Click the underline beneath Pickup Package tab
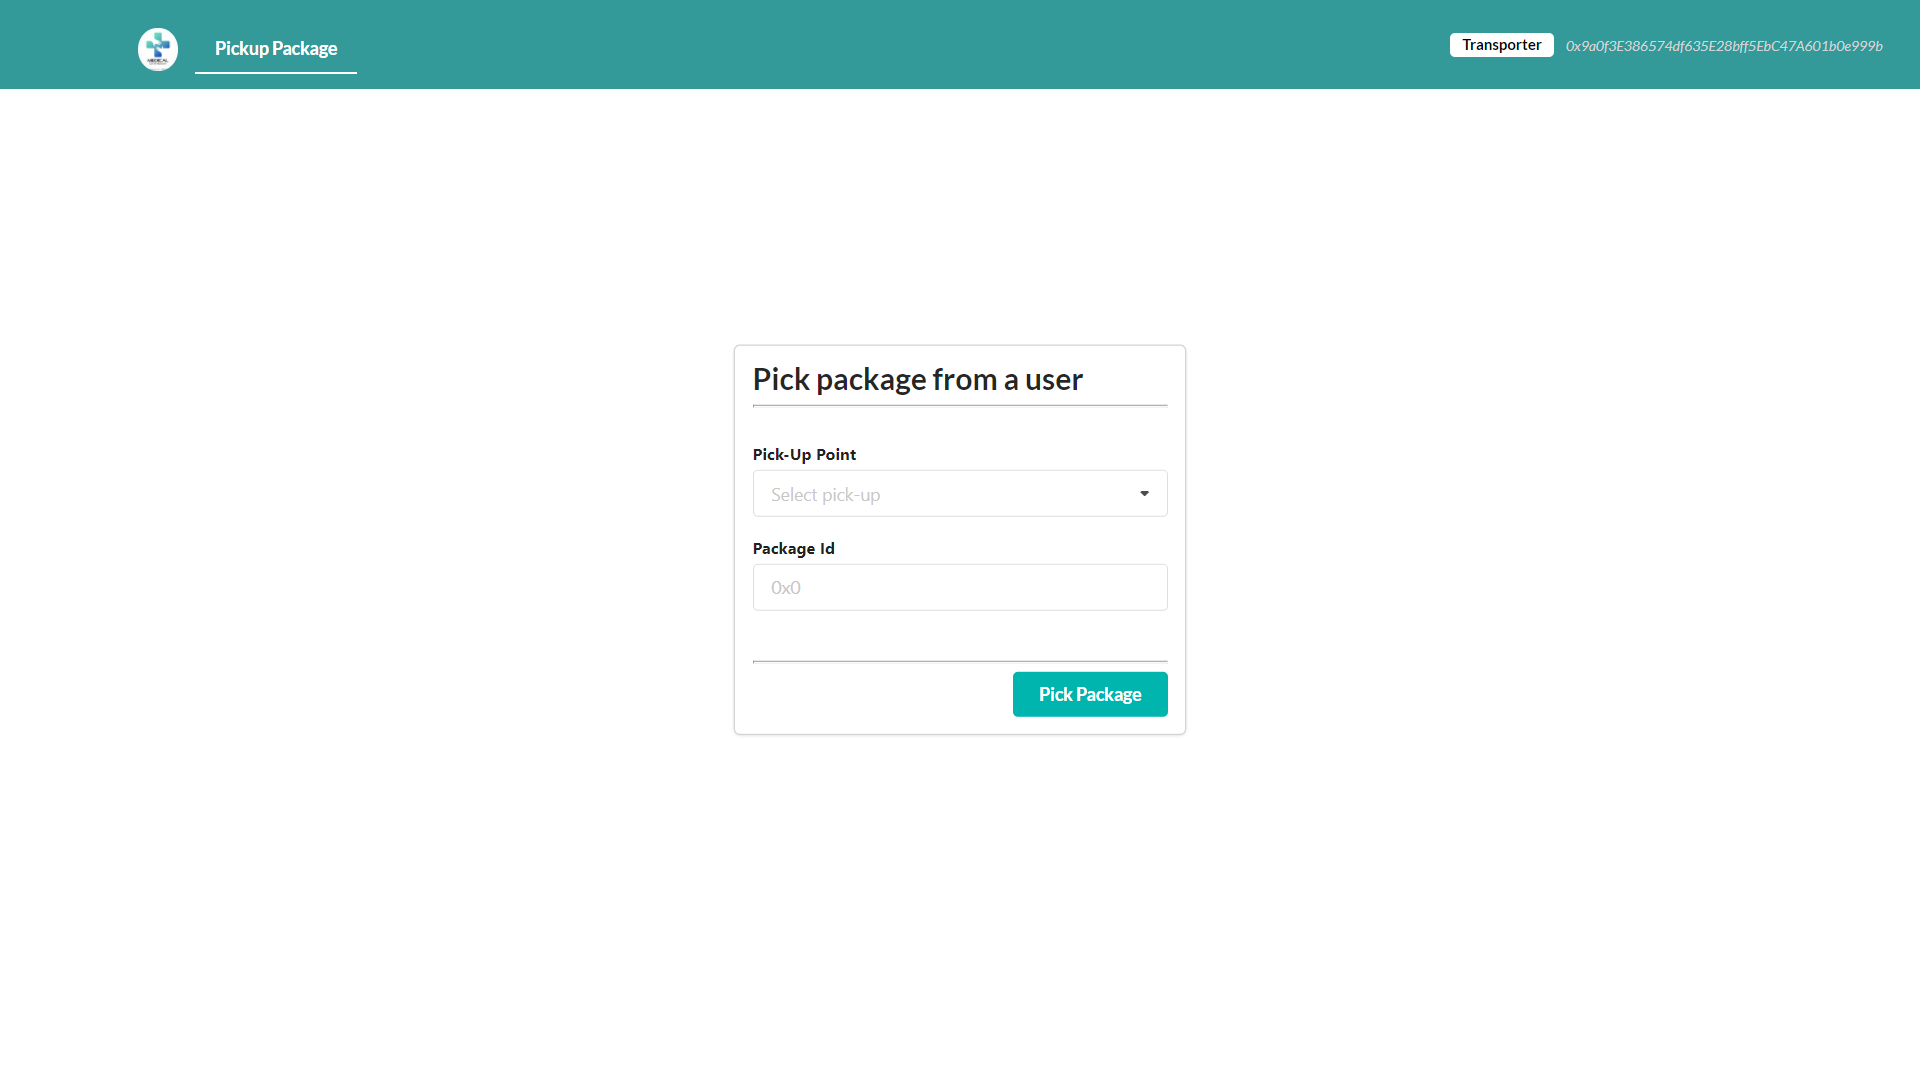The height and width of the screenshot is (1080, 1920). tap(276, 72)
